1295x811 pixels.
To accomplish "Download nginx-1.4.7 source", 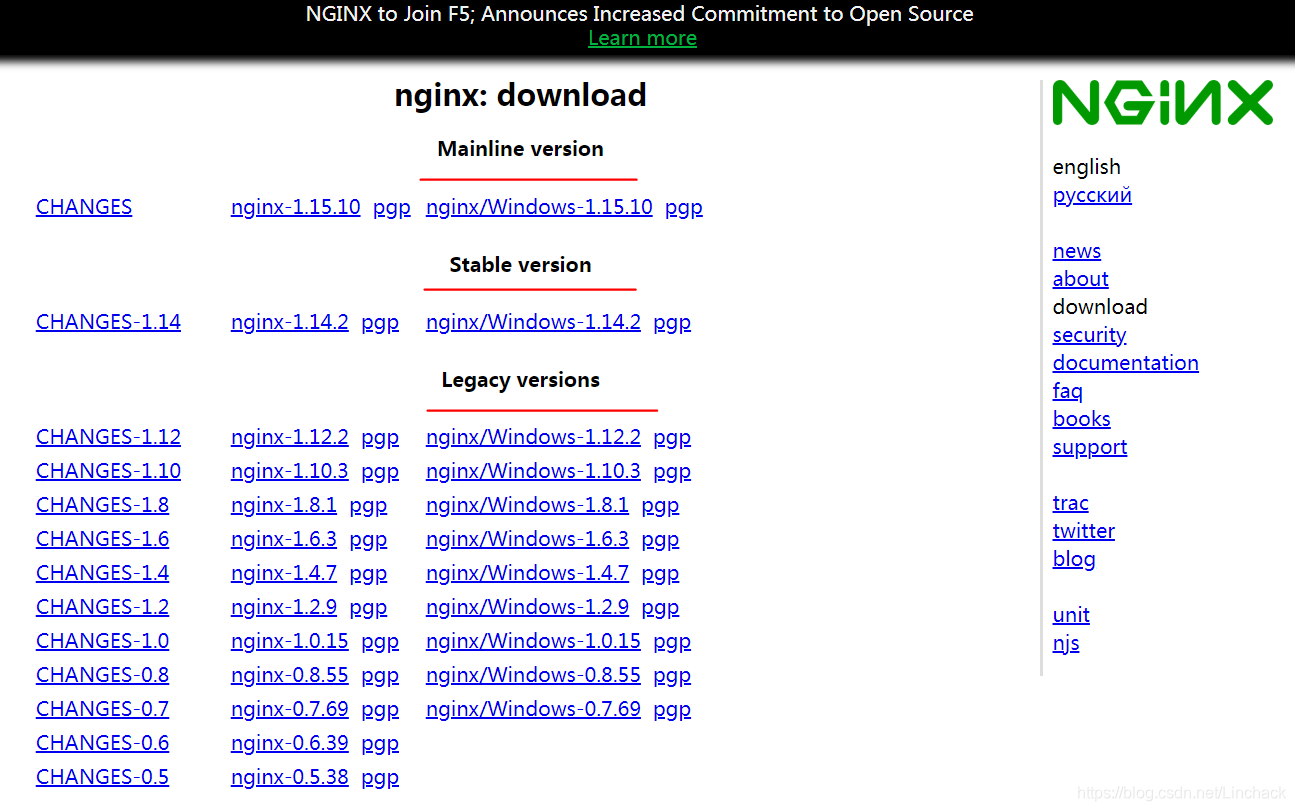I will click(283, 573).
